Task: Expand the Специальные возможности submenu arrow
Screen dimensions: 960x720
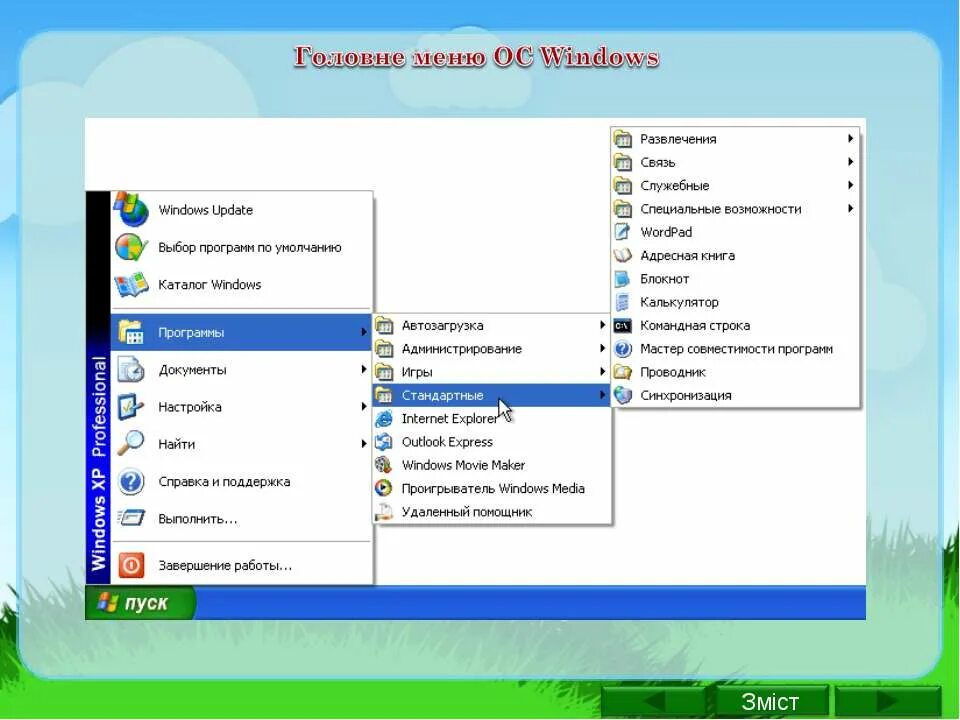Action: tap(850, 208)
